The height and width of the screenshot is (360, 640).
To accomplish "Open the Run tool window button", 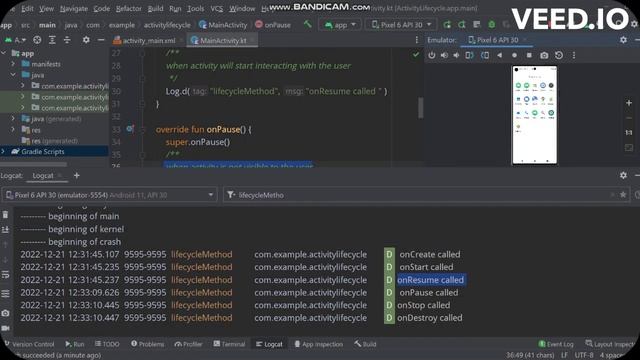I will (x=75, y=344).
